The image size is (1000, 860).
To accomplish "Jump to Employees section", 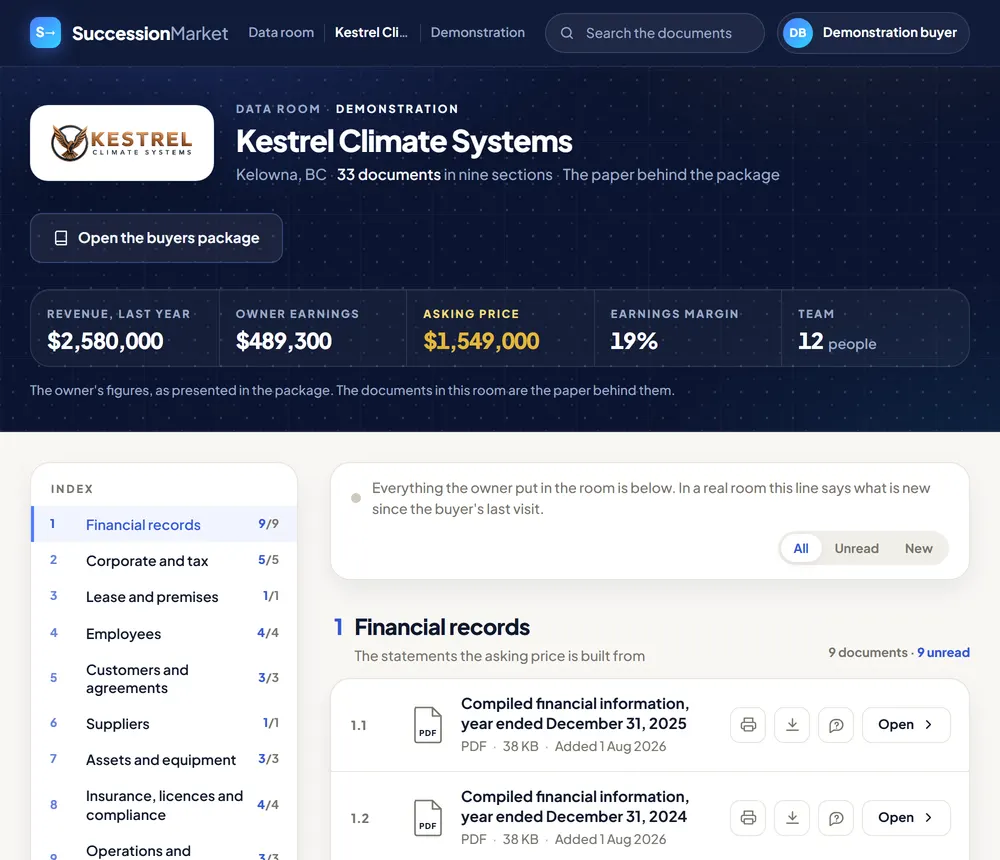I will pos(164,634).
